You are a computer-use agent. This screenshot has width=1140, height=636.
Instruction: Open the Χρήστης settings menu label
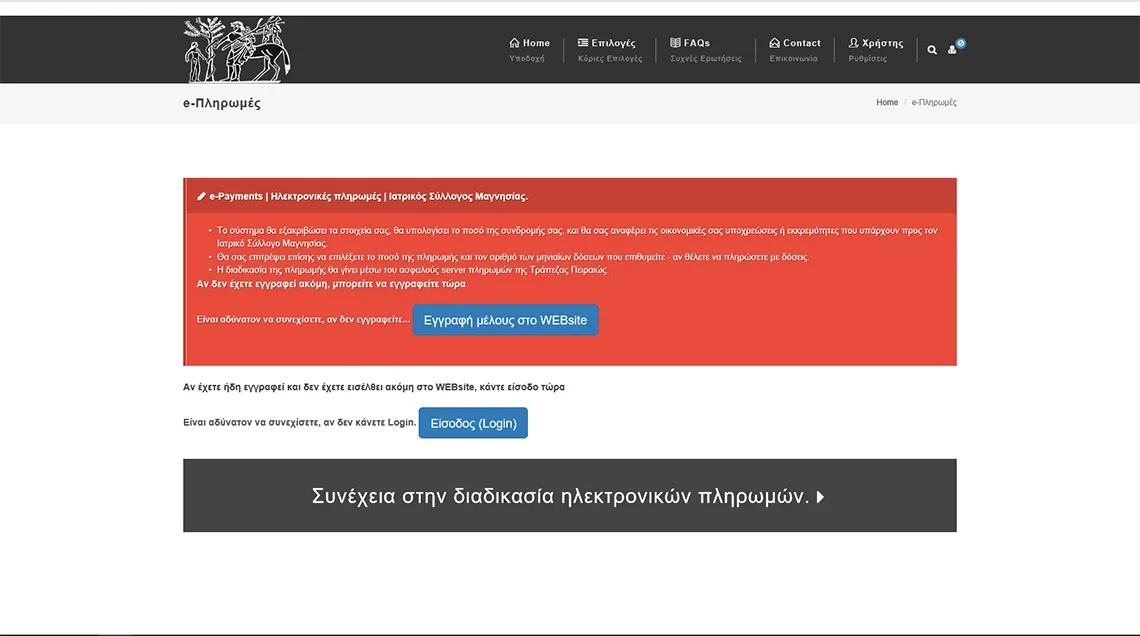(x=882, y=43)
